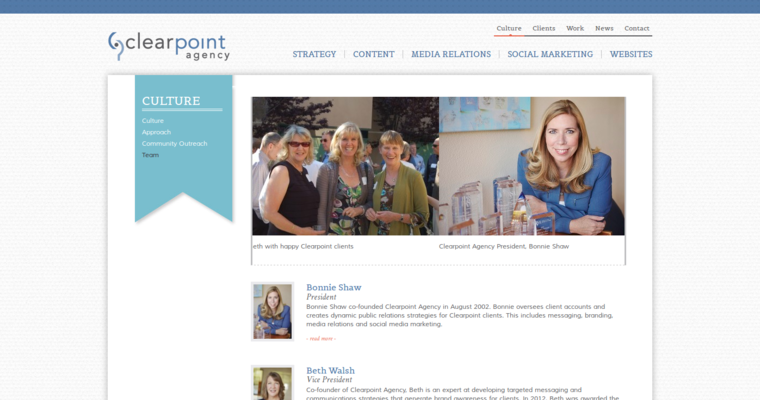760x400 pixels.
Task: Open the Approach sidebar link
Action: [156, 132]
